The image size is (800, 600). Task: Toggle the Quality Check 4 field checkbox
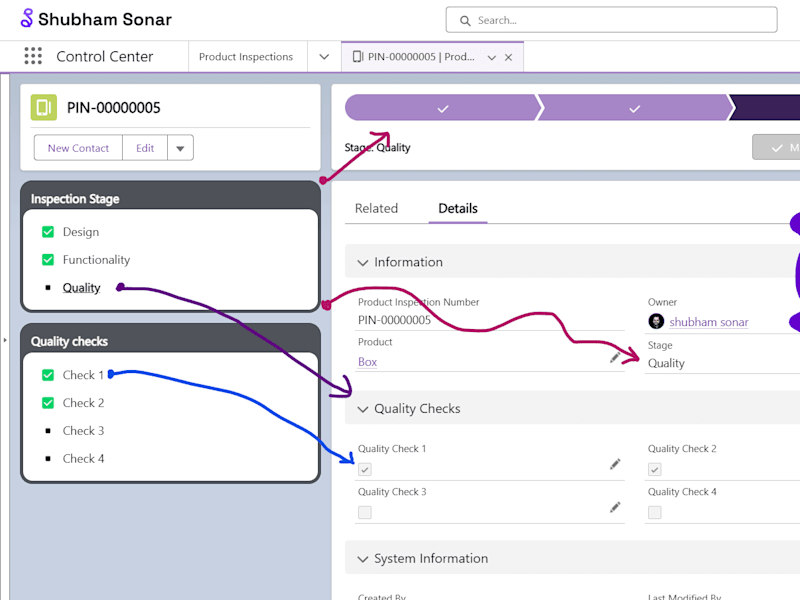click(x=655, y=512)
